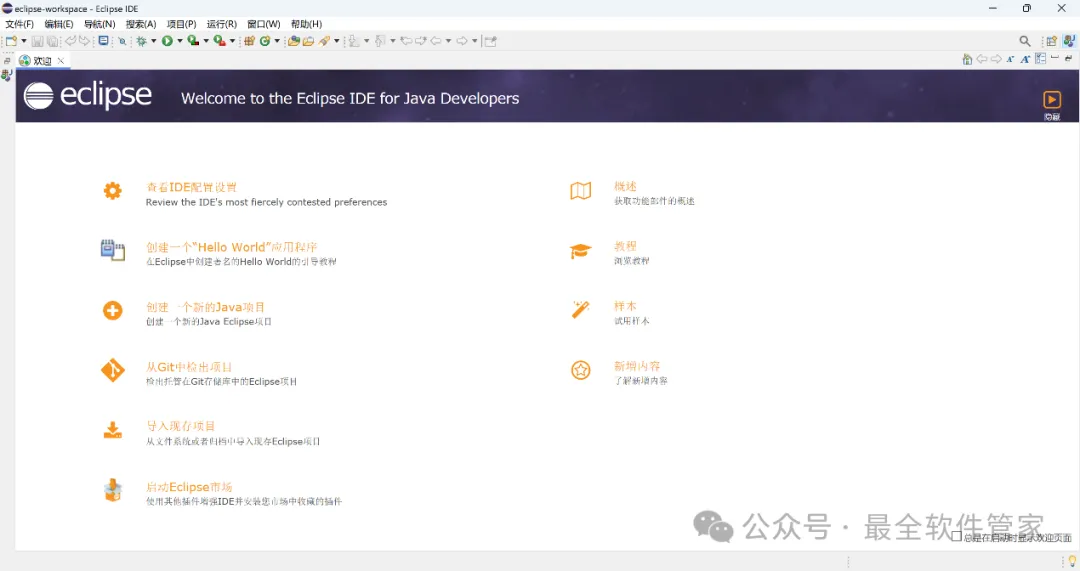Open the 搜索(A) menu
The image size is (1080, 571).
141,24
